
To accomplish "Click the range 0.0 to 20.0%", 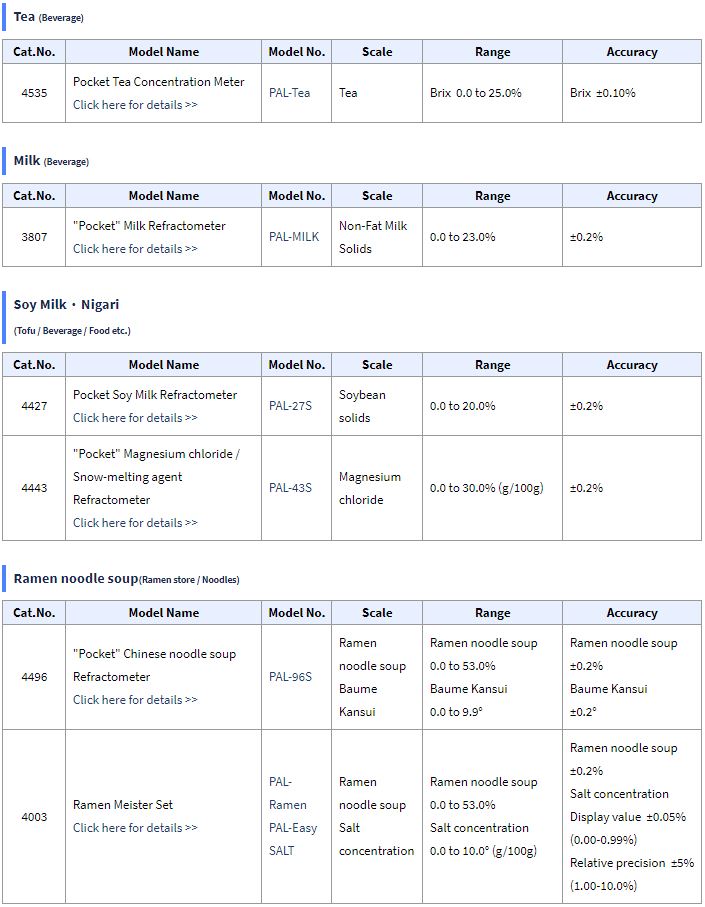I will (463, 406).
